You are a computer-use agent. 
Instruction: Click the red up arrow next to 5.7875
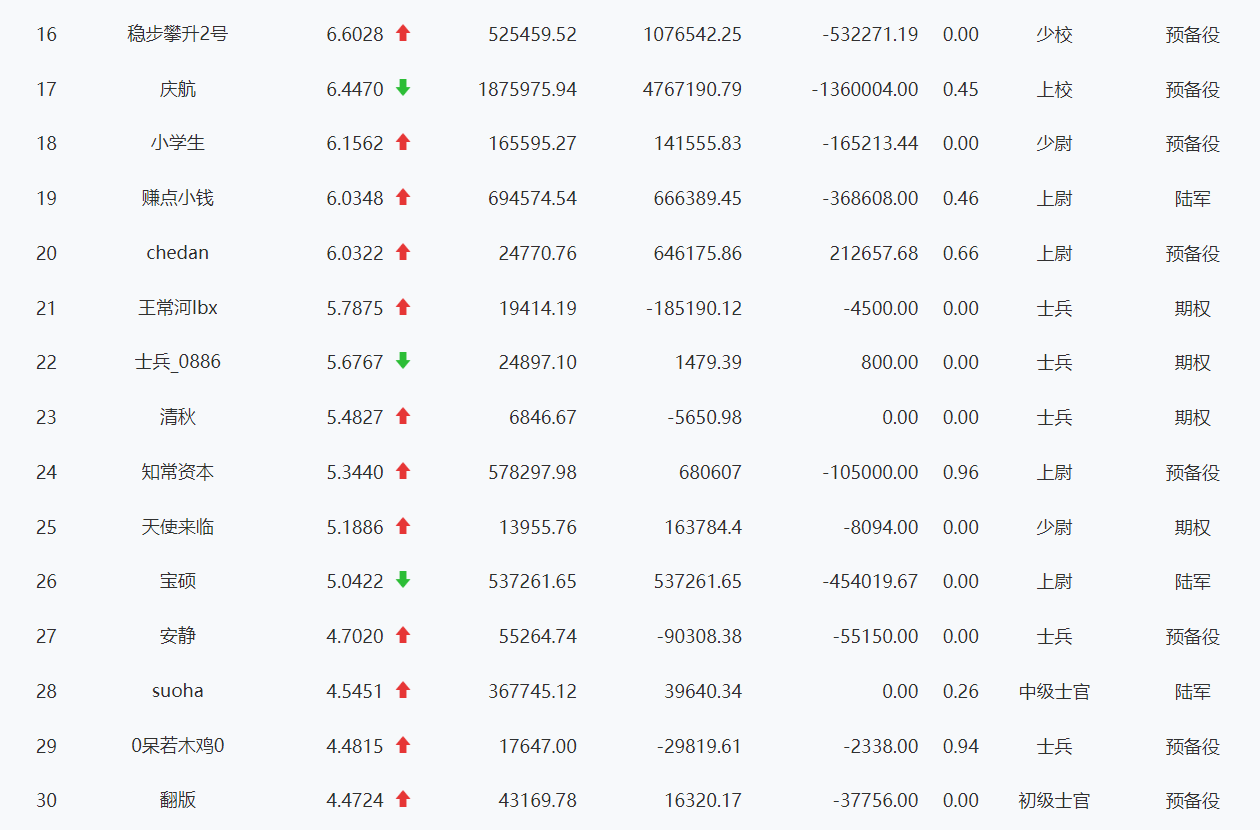pyautogui.click(x=403, y=307)
